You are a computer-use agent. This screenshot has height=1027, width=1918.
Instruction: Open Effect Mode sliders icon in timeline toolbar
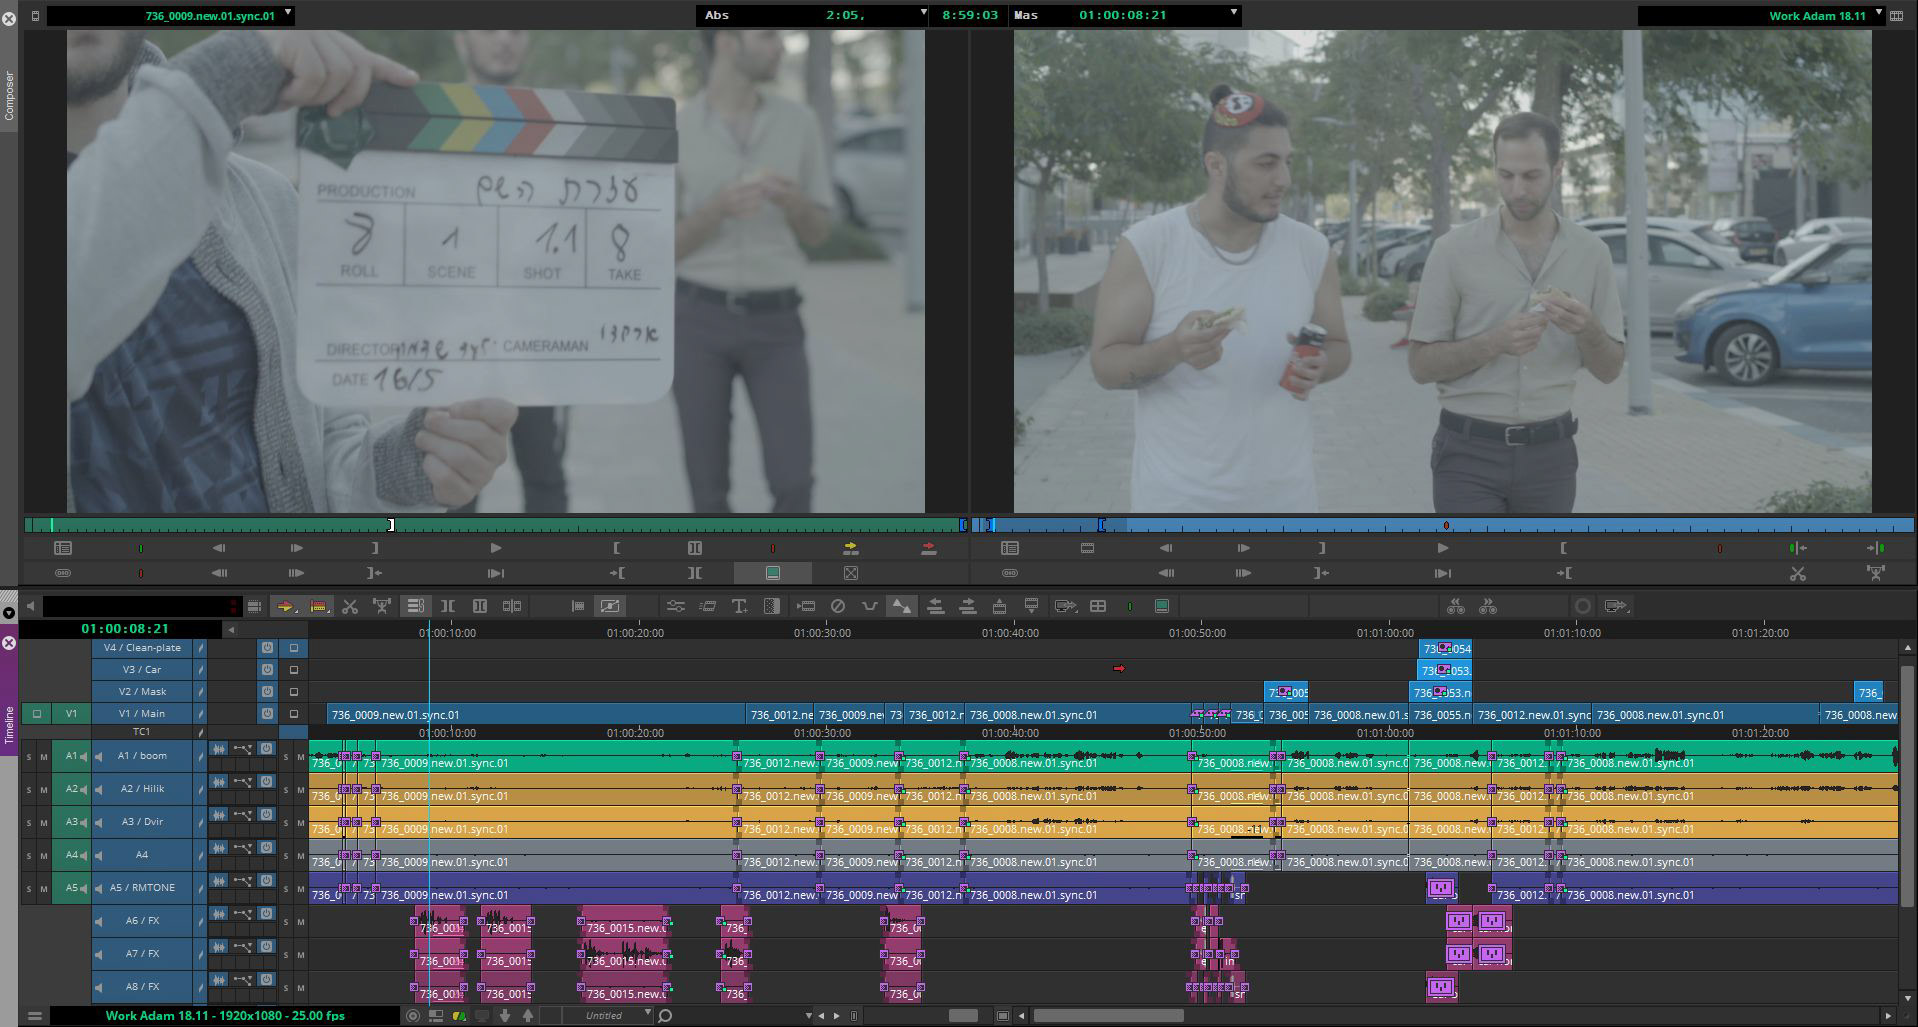tap(675, 606)
